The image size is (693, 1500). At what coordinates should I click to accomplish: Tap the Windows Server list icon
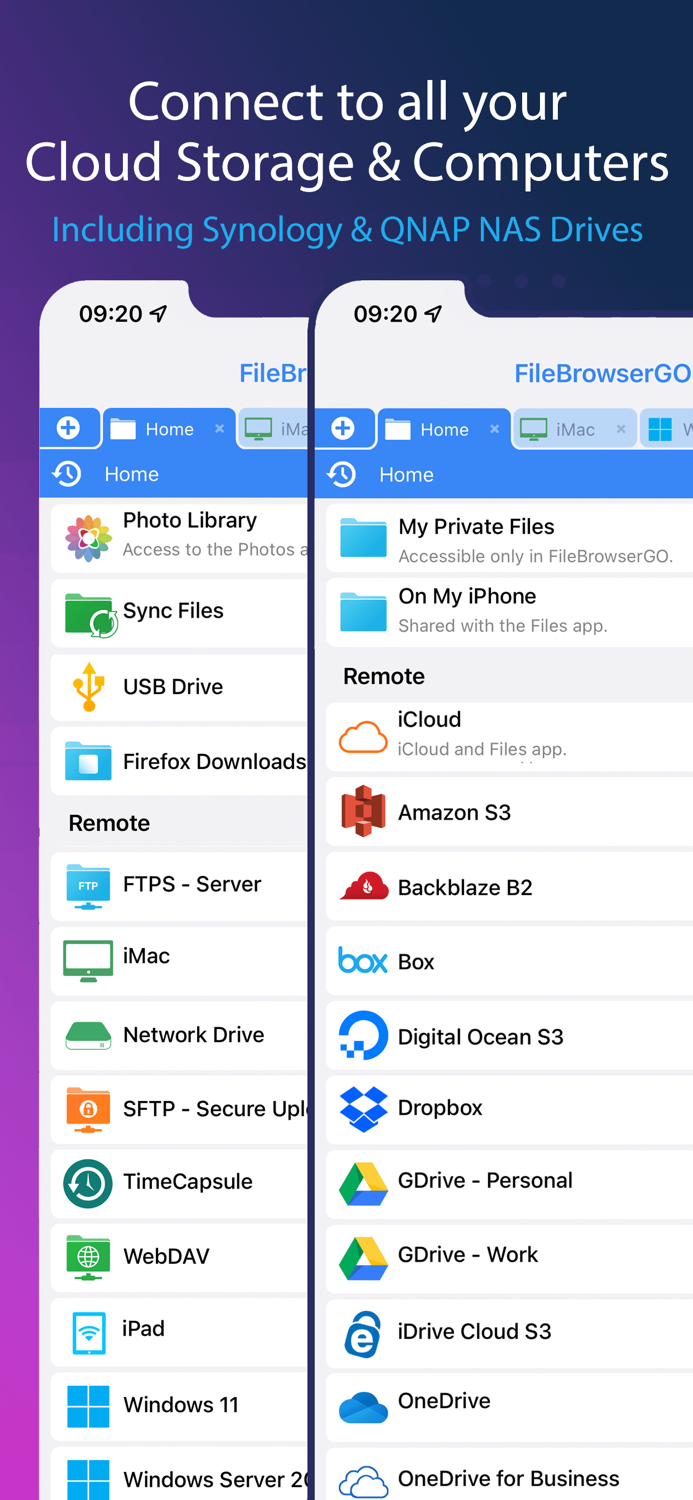click(x=88, y=1480)
